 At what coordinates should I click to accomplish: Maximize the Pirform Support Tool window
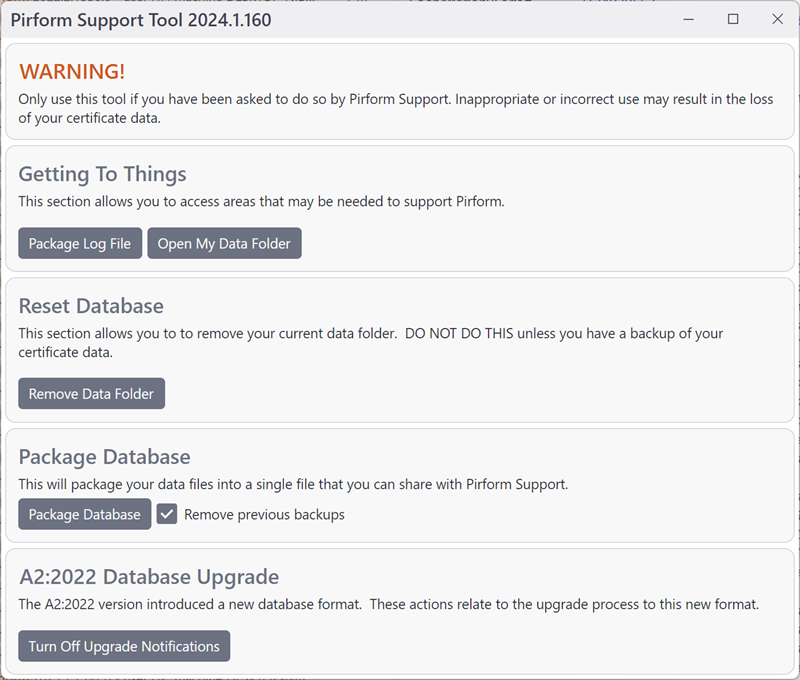pos(733,19)
